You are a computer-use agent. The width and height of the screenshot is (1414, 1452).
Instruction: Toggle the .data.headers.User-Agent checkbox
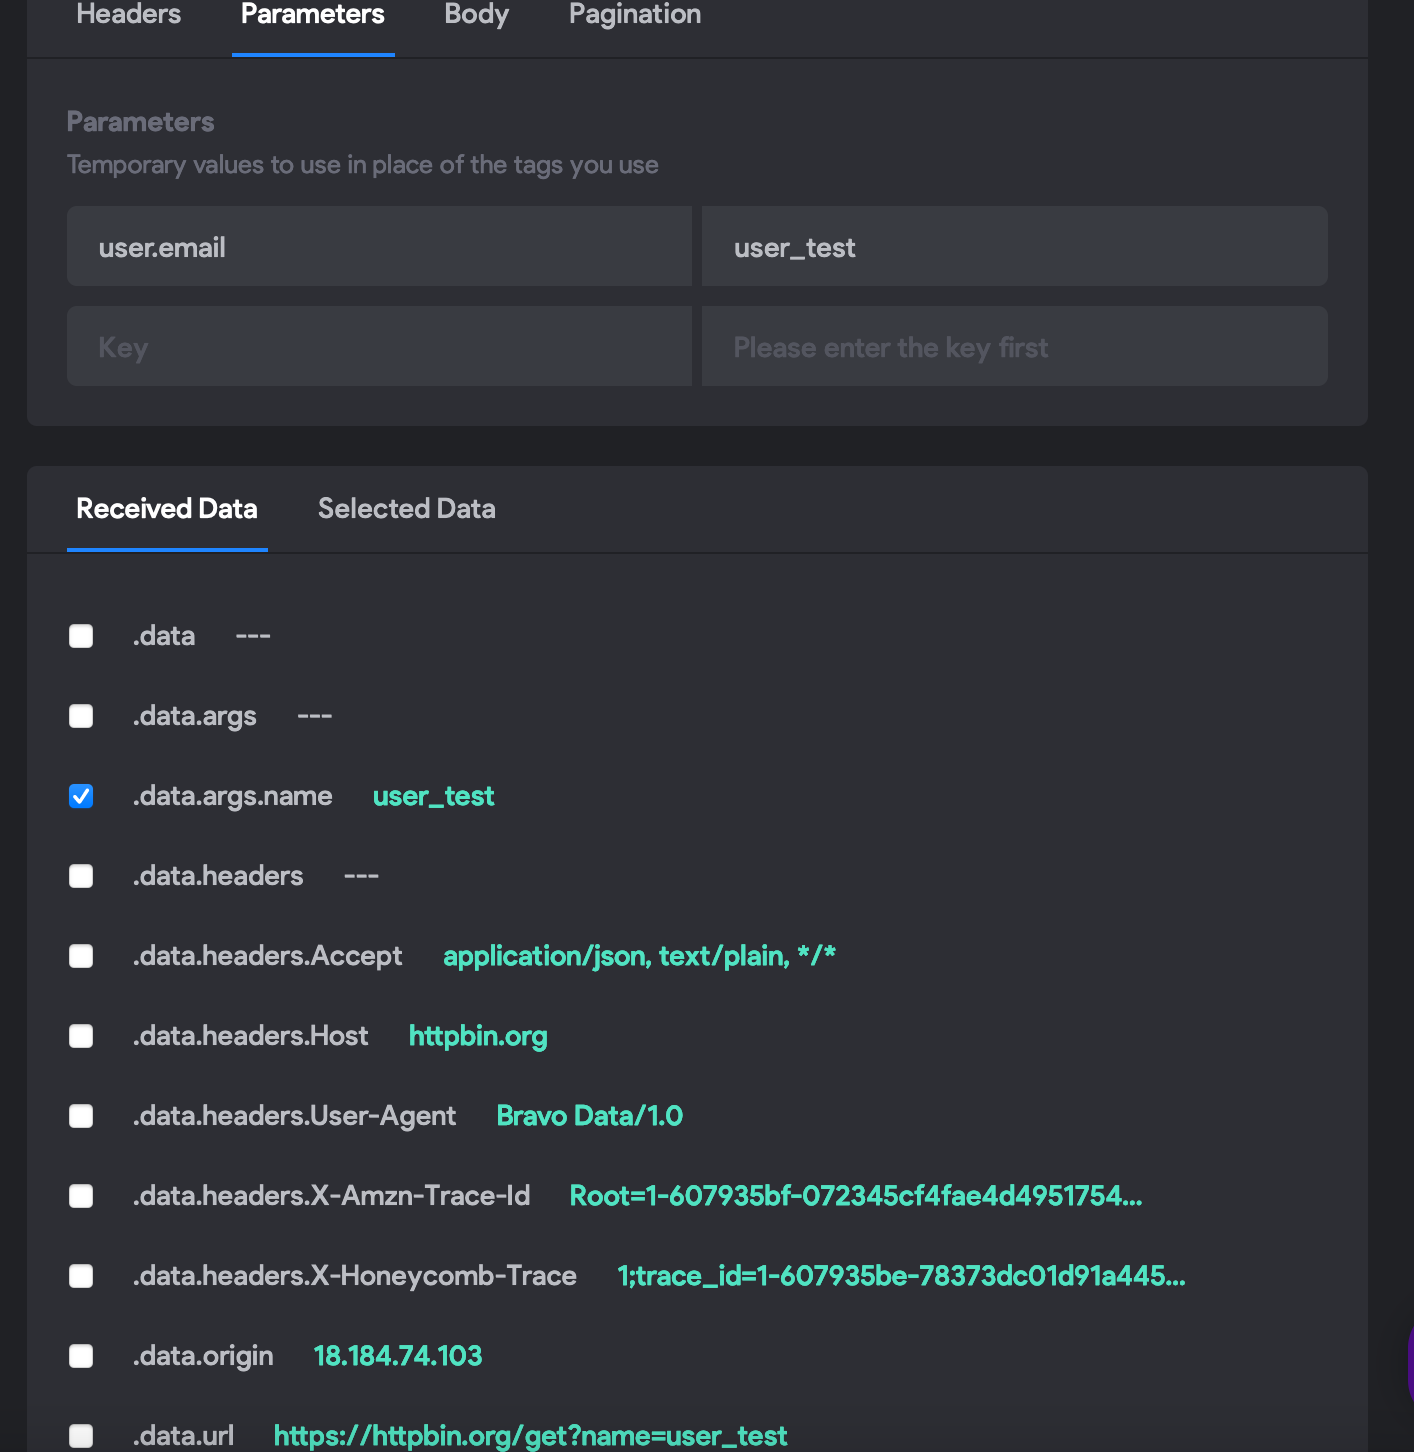point(81,1117)
